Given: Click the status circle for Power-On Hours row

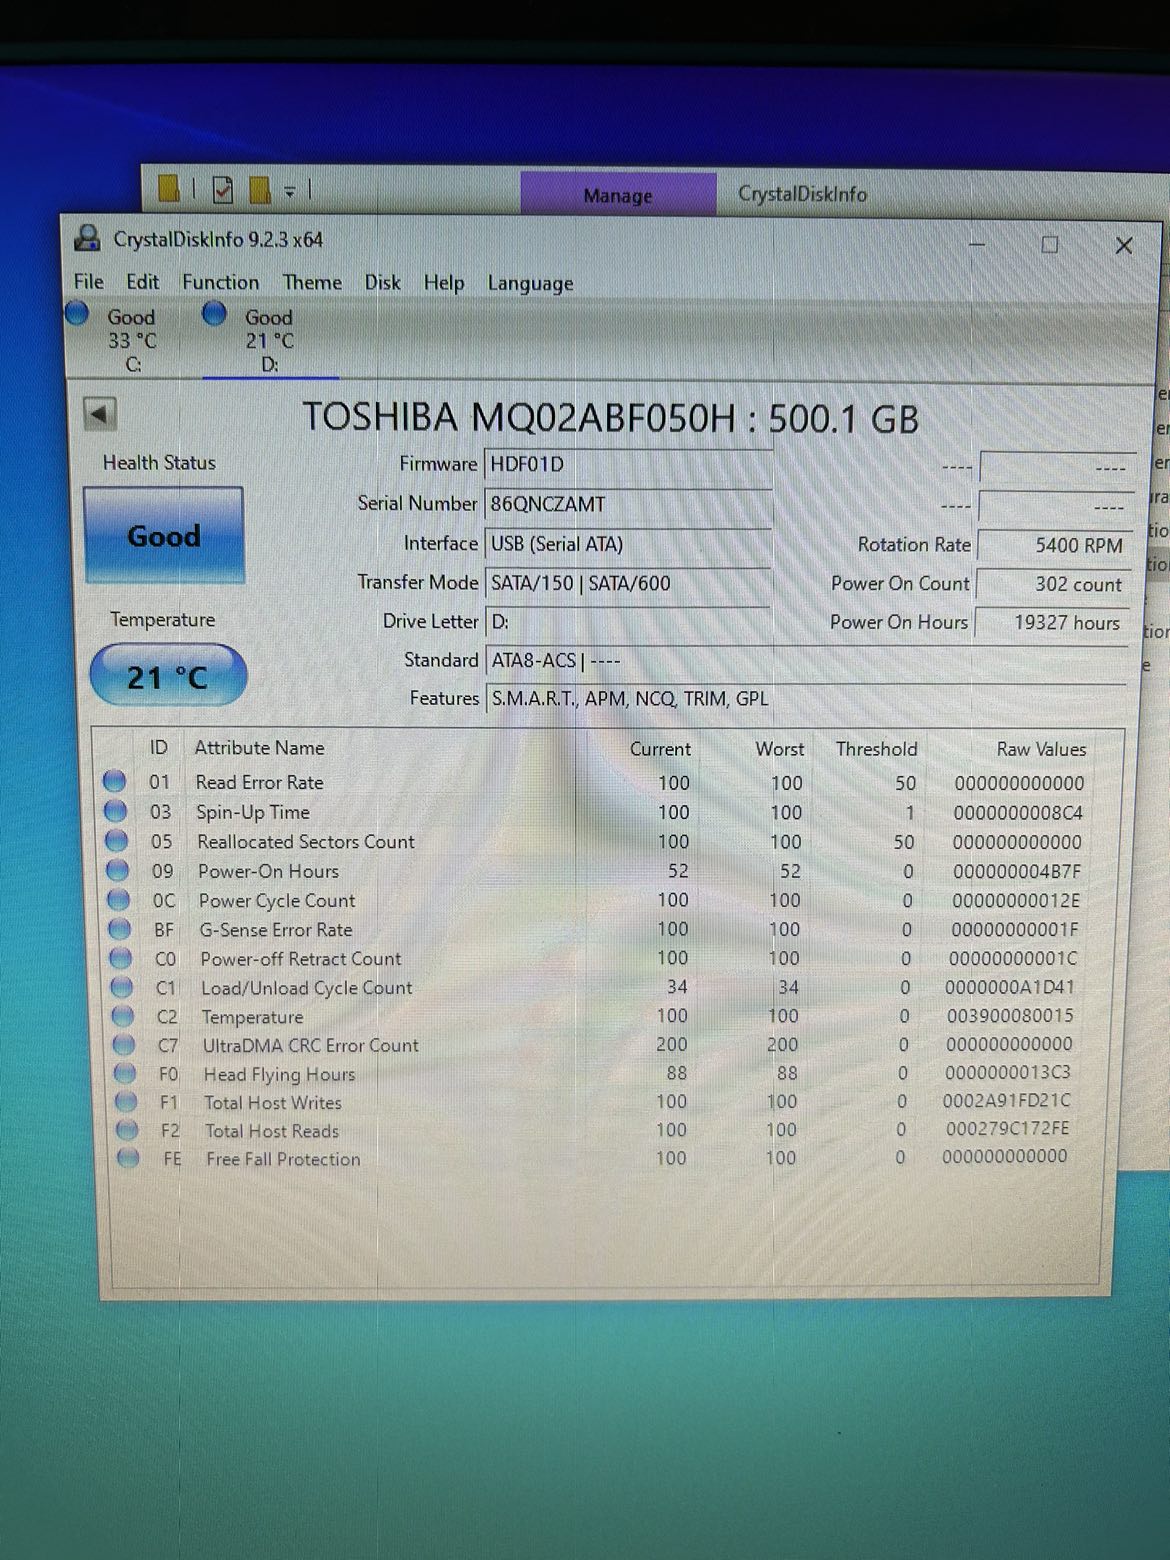Looking at the screenshot, I should pos(118,870).
